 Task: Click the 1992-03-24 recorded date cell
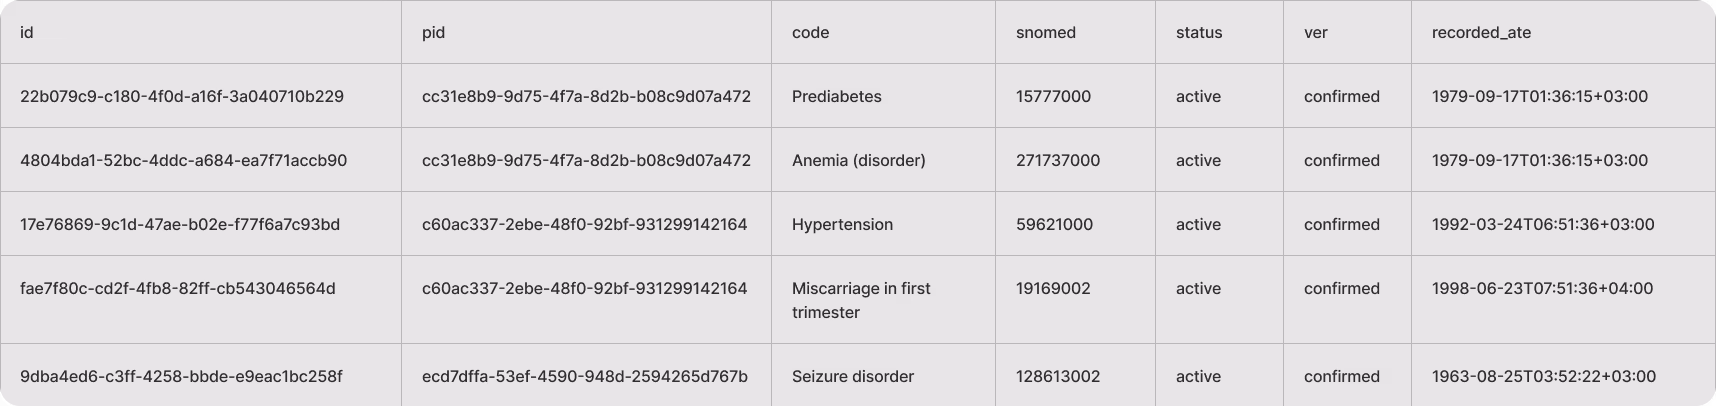tap(1542, 225)
